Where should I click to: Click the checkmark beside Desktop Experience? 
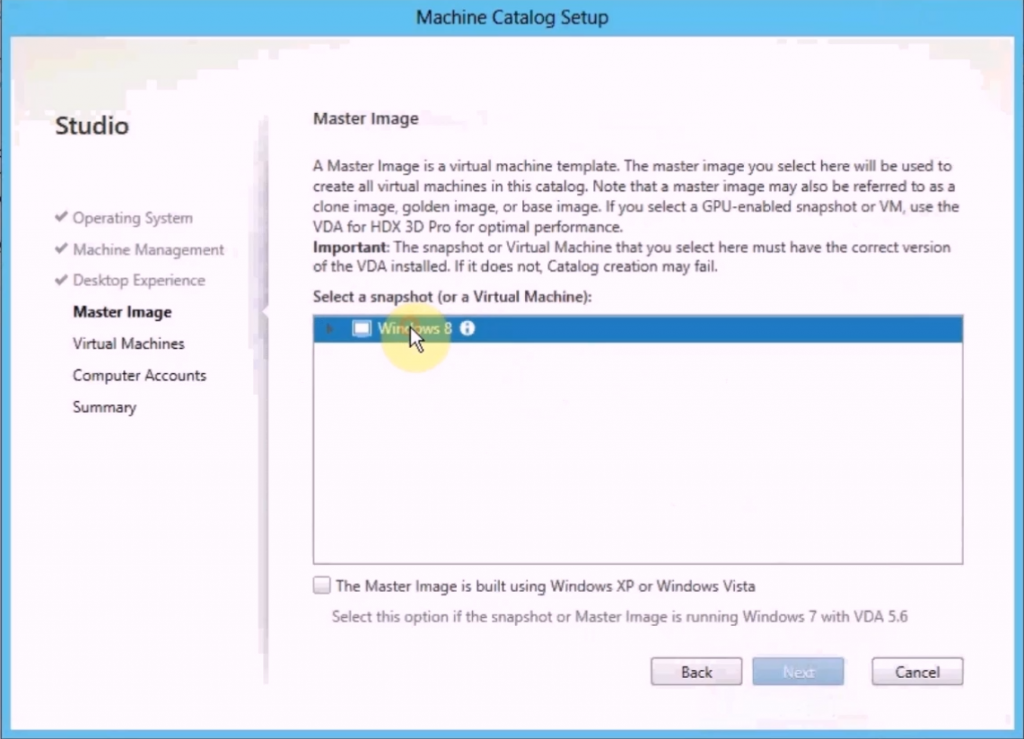coord(62,281)
